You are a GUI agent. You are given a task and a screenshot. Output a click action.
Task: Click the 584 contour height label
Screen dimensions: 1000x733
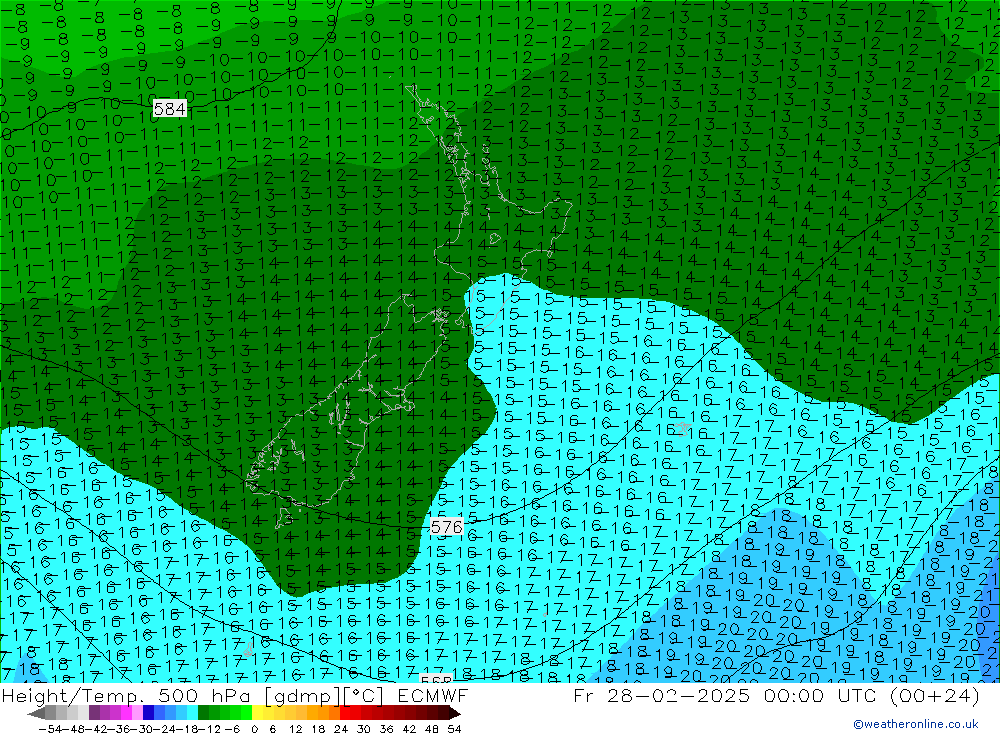click(x=170, y=108)
